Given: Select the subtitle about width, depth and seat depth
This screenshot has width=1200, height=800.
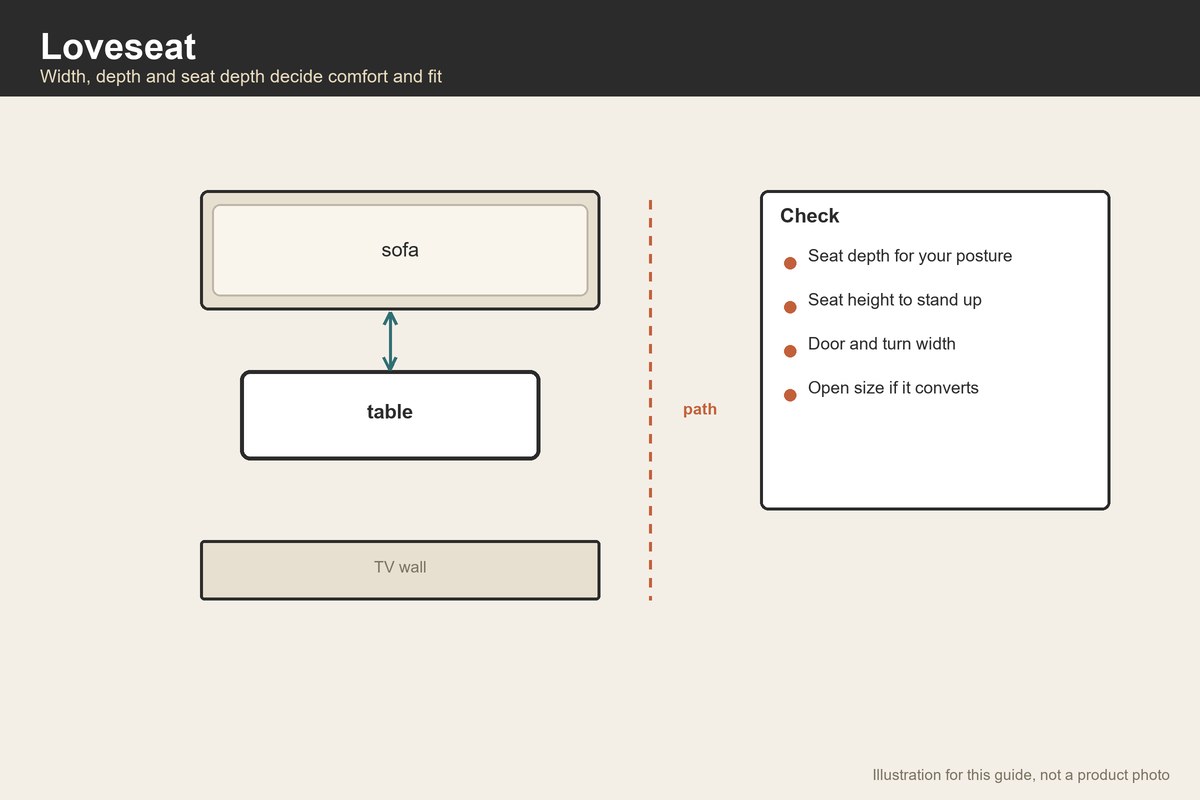Looking at the screenshot, I should click(241, 76).
